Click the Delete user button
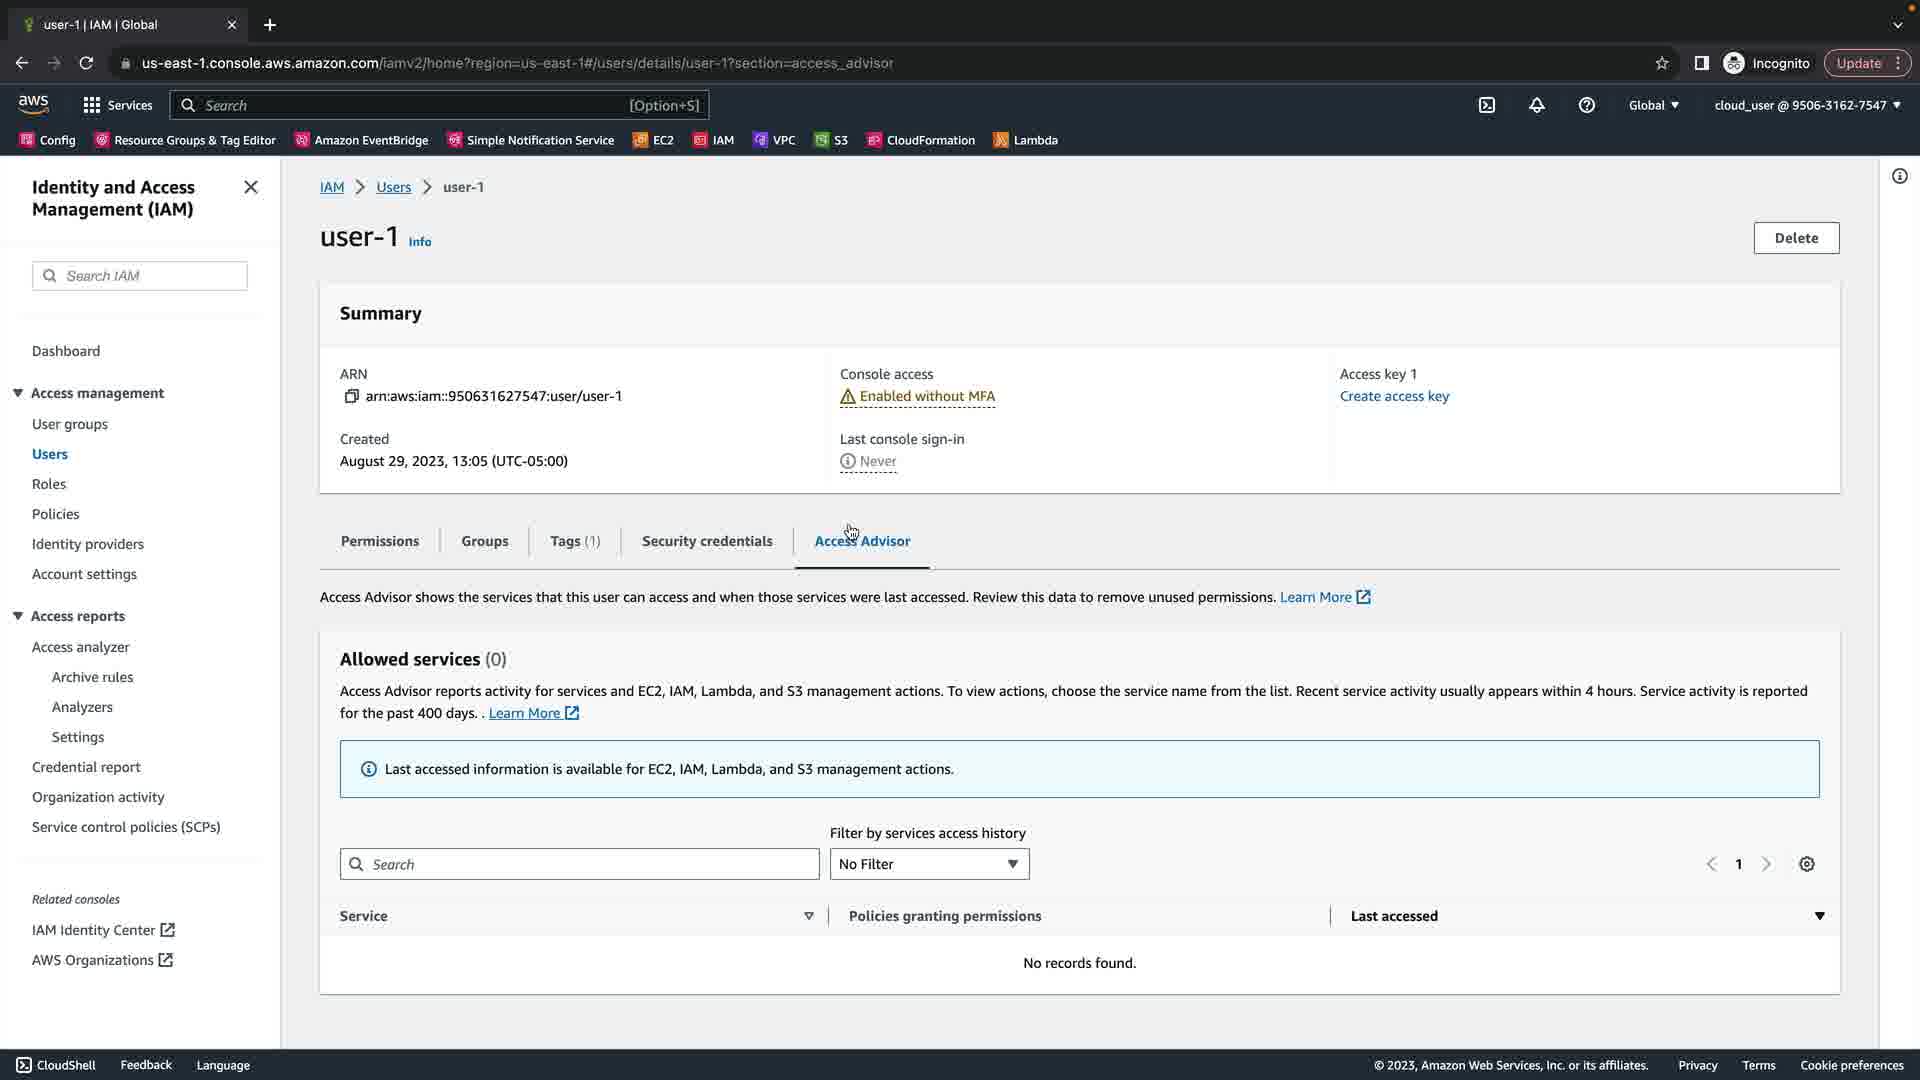 (1795, 238)
